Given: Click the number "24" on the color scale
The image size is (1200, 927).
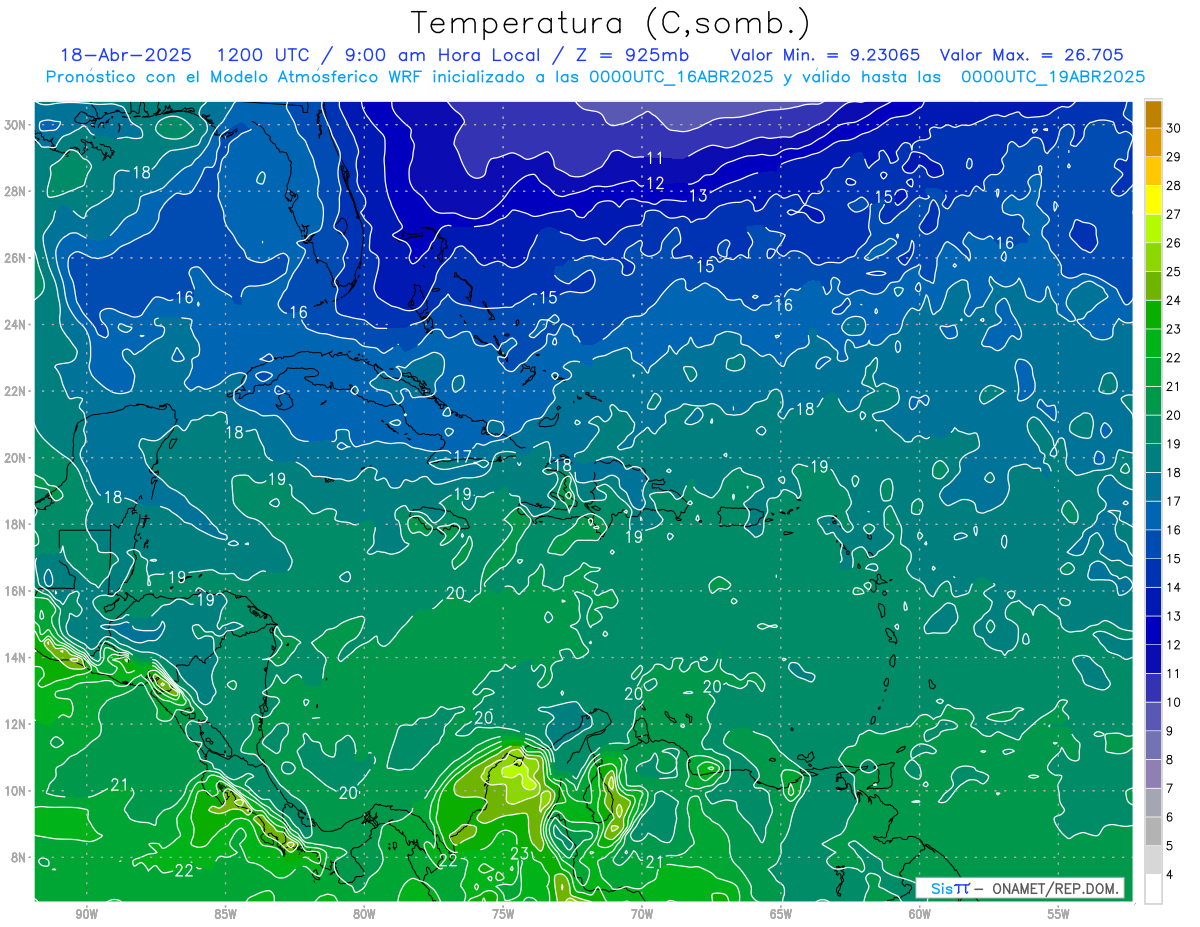Looking at the screenshot, I should pyautogui.click(x=1174, y=300).
